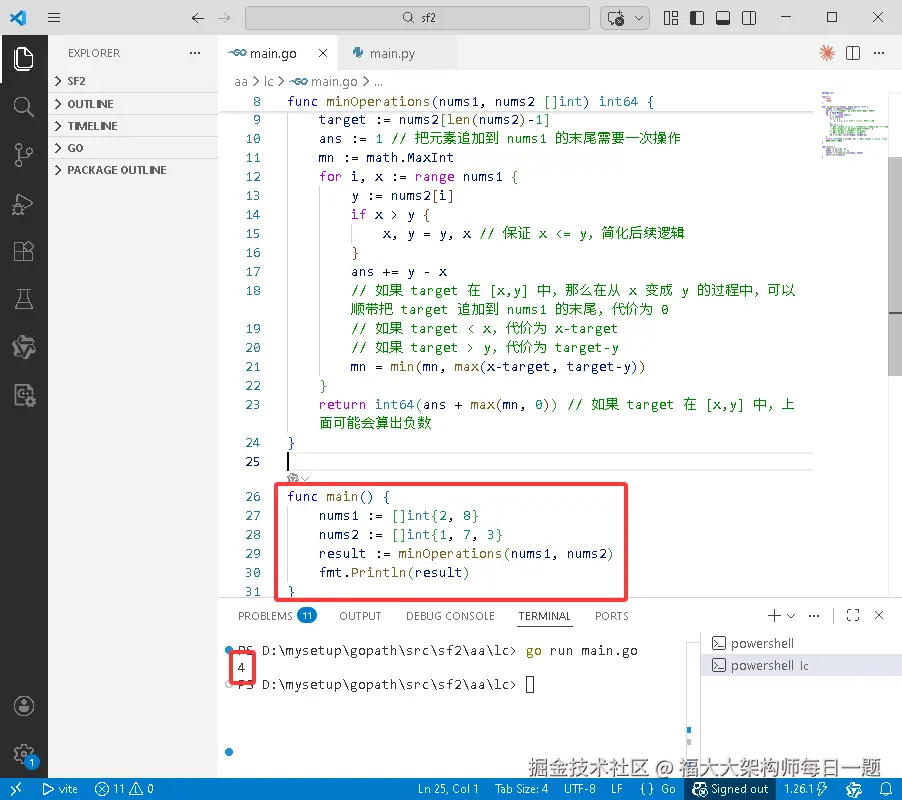
Task: Change UTF-8 file encoding
Action: (579, 788)
